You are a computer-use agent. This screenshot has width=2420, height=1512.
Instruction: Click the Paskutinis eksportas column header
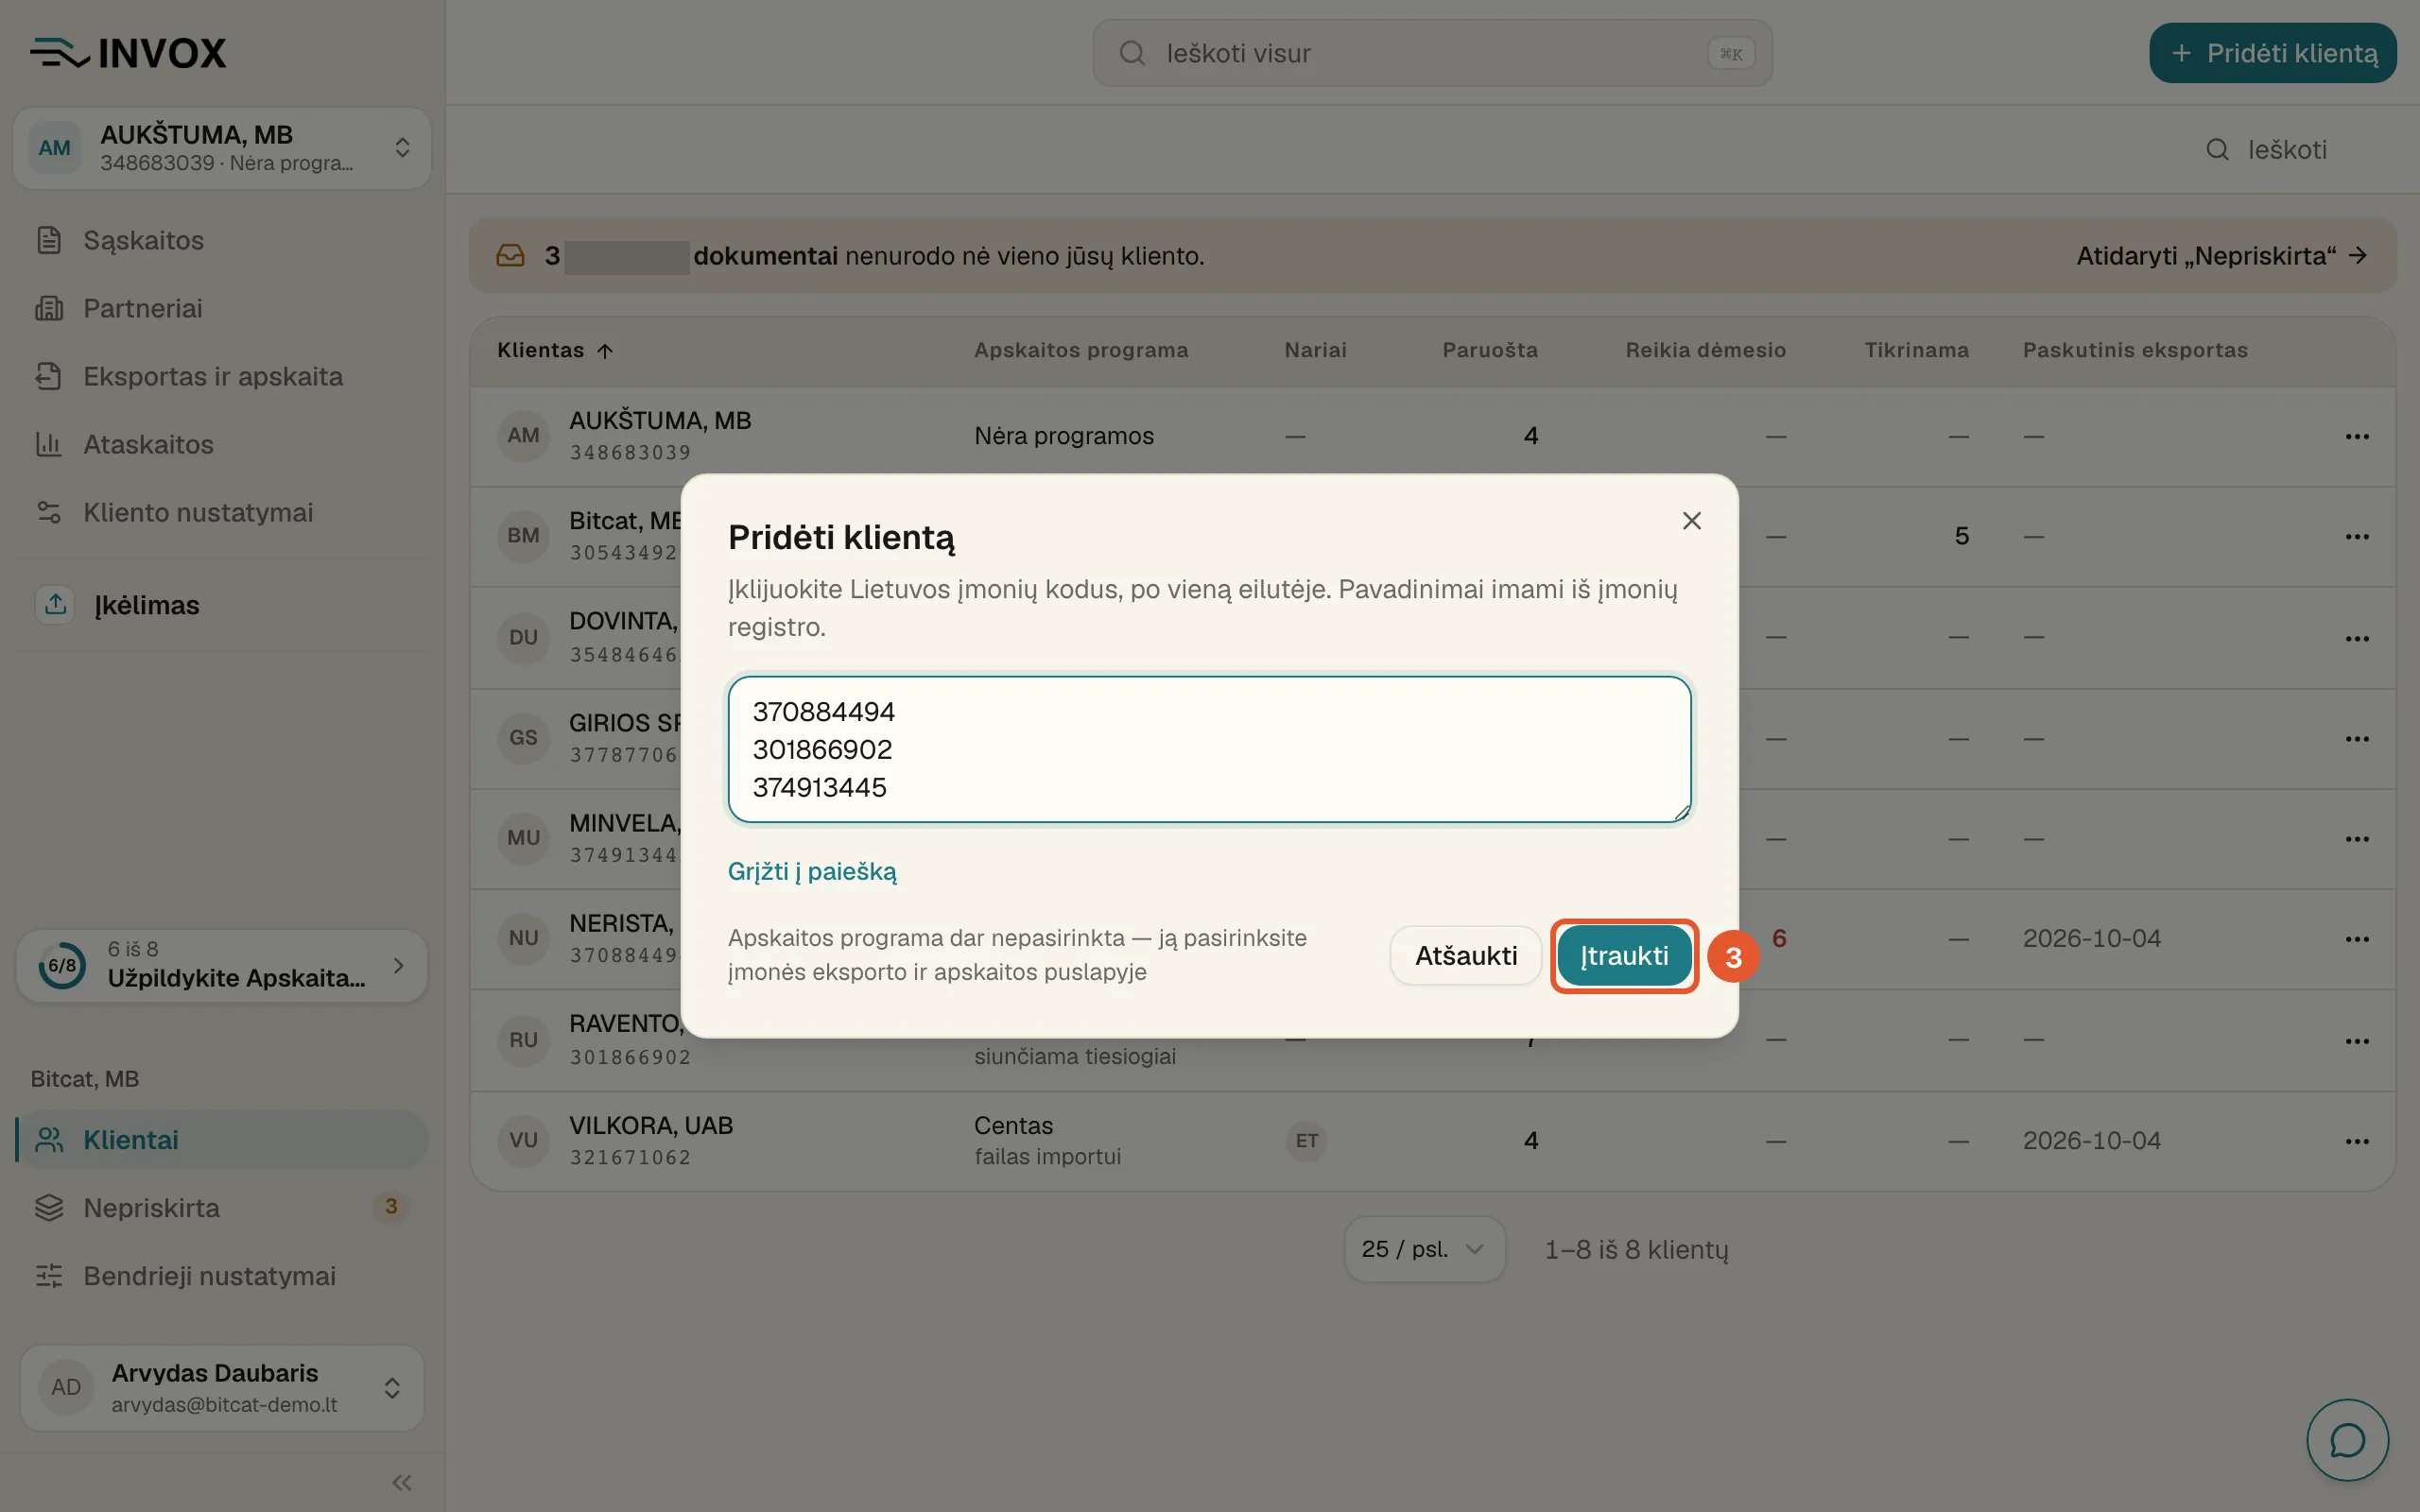pyautogui.click(x=2135, y=350)
